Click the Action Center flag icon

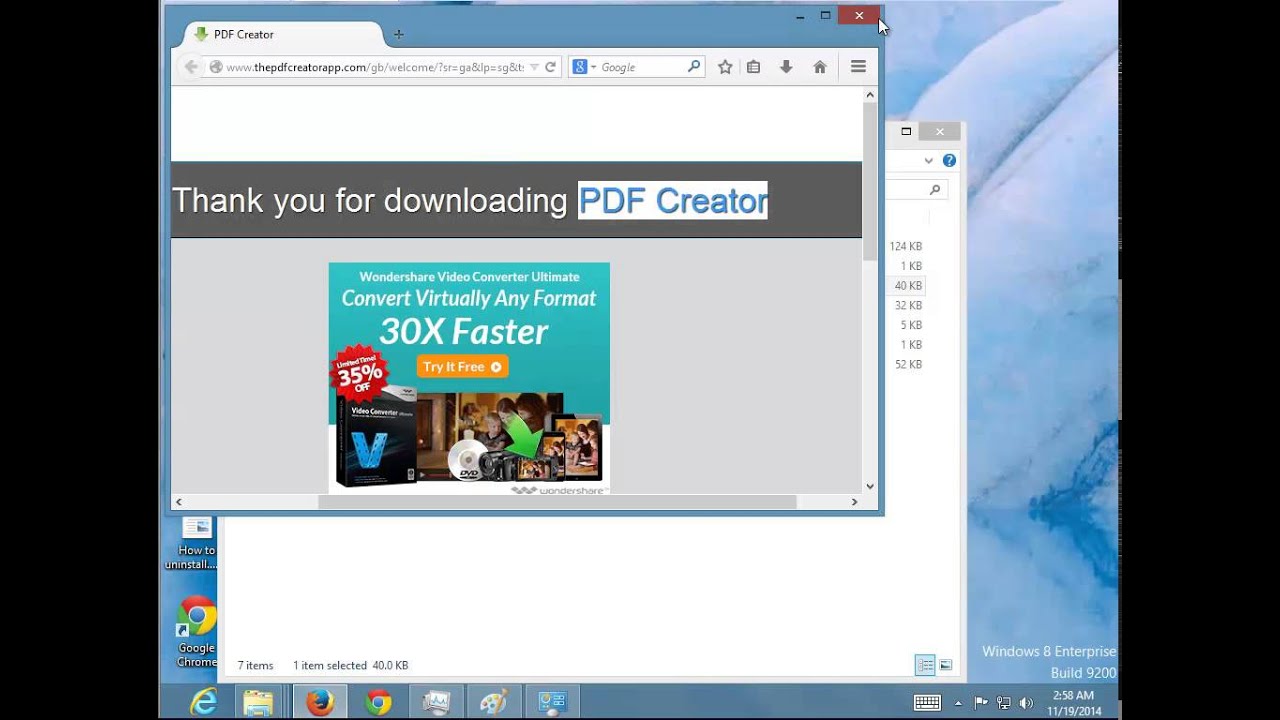pos(981,703)
